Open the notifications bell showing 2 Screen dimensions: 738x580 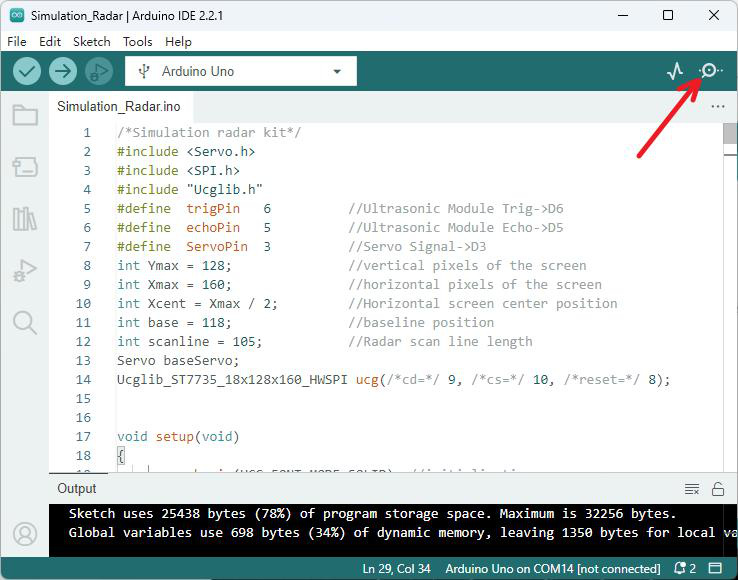[x=685, y=568]
